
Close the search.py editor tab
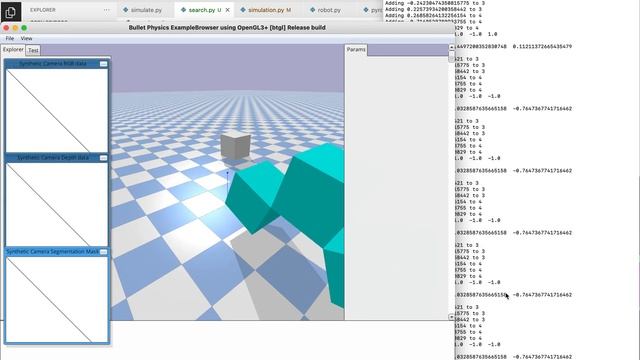pos(227,10)
